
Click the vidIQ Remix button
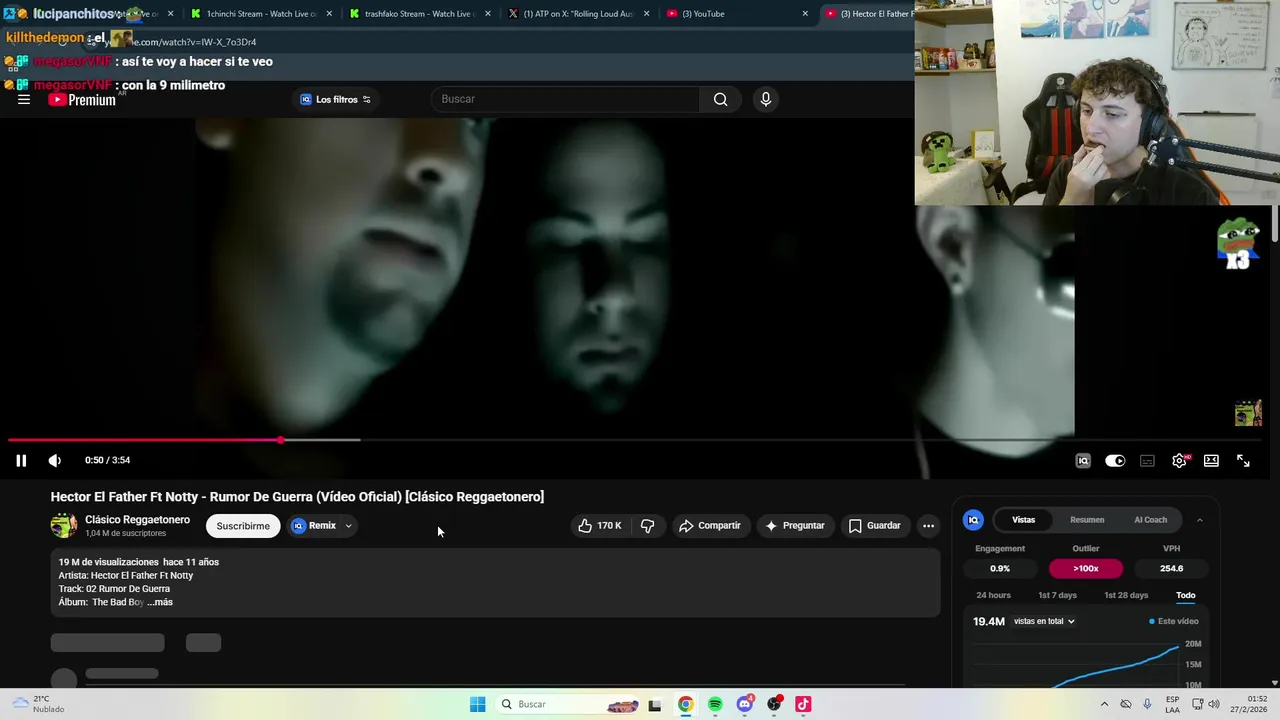click(314, 526)
